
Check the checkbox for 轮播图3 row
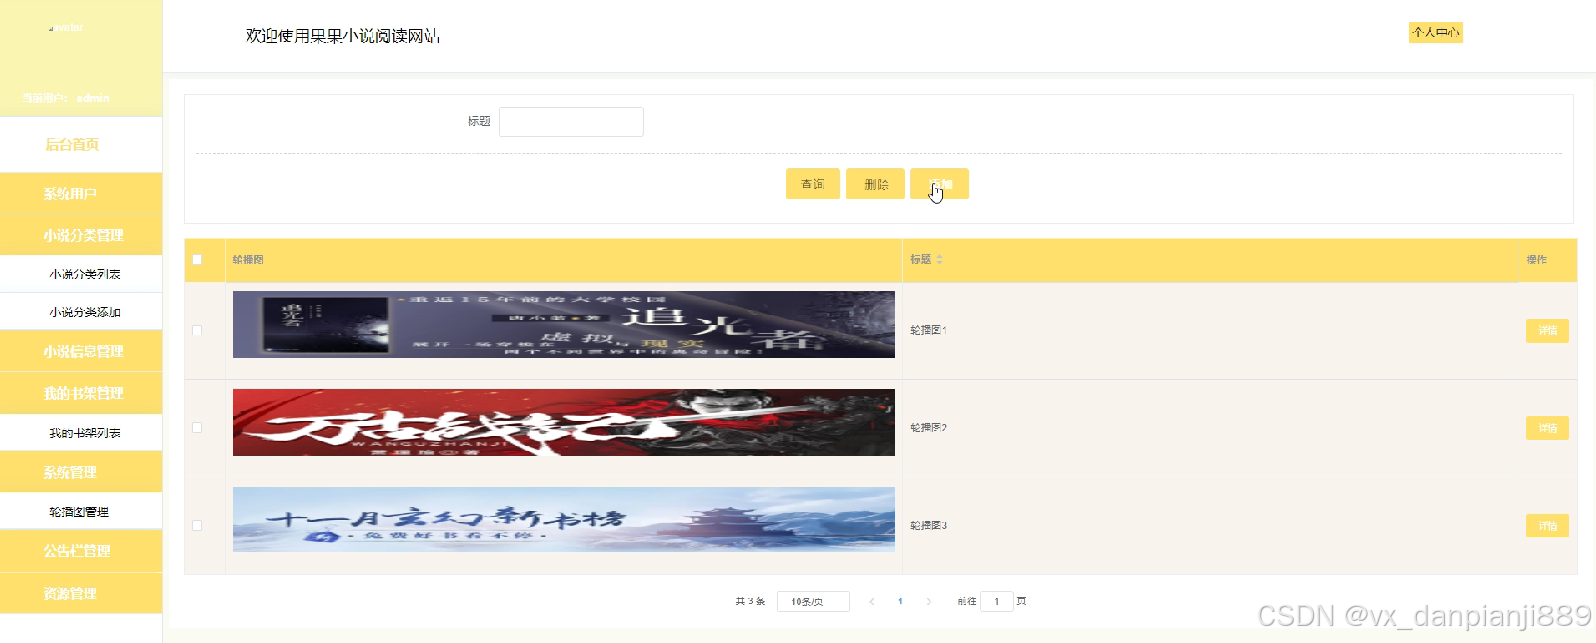[x=197, y=525]
